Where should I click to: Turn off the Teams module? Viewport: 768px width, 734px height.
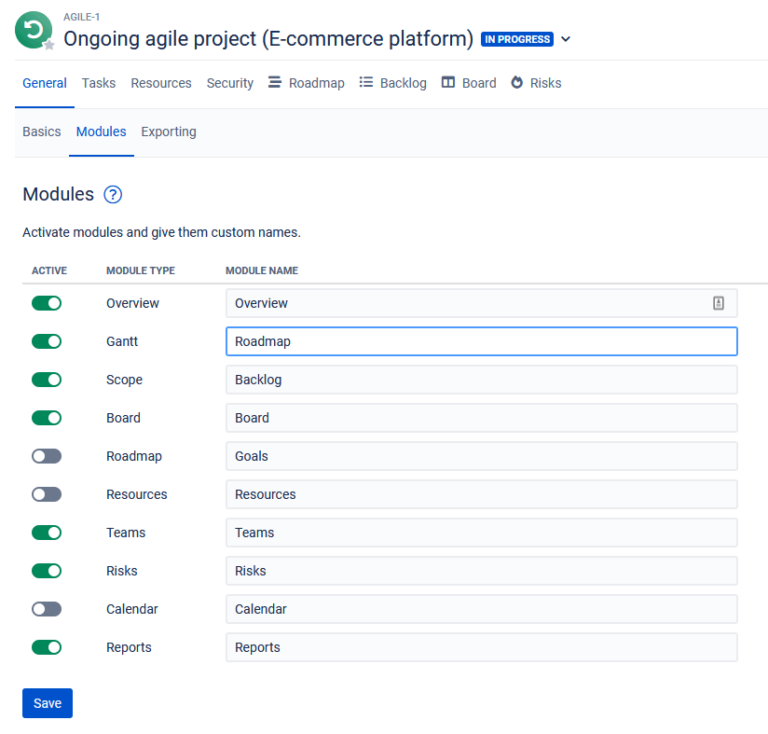point(47,532)
